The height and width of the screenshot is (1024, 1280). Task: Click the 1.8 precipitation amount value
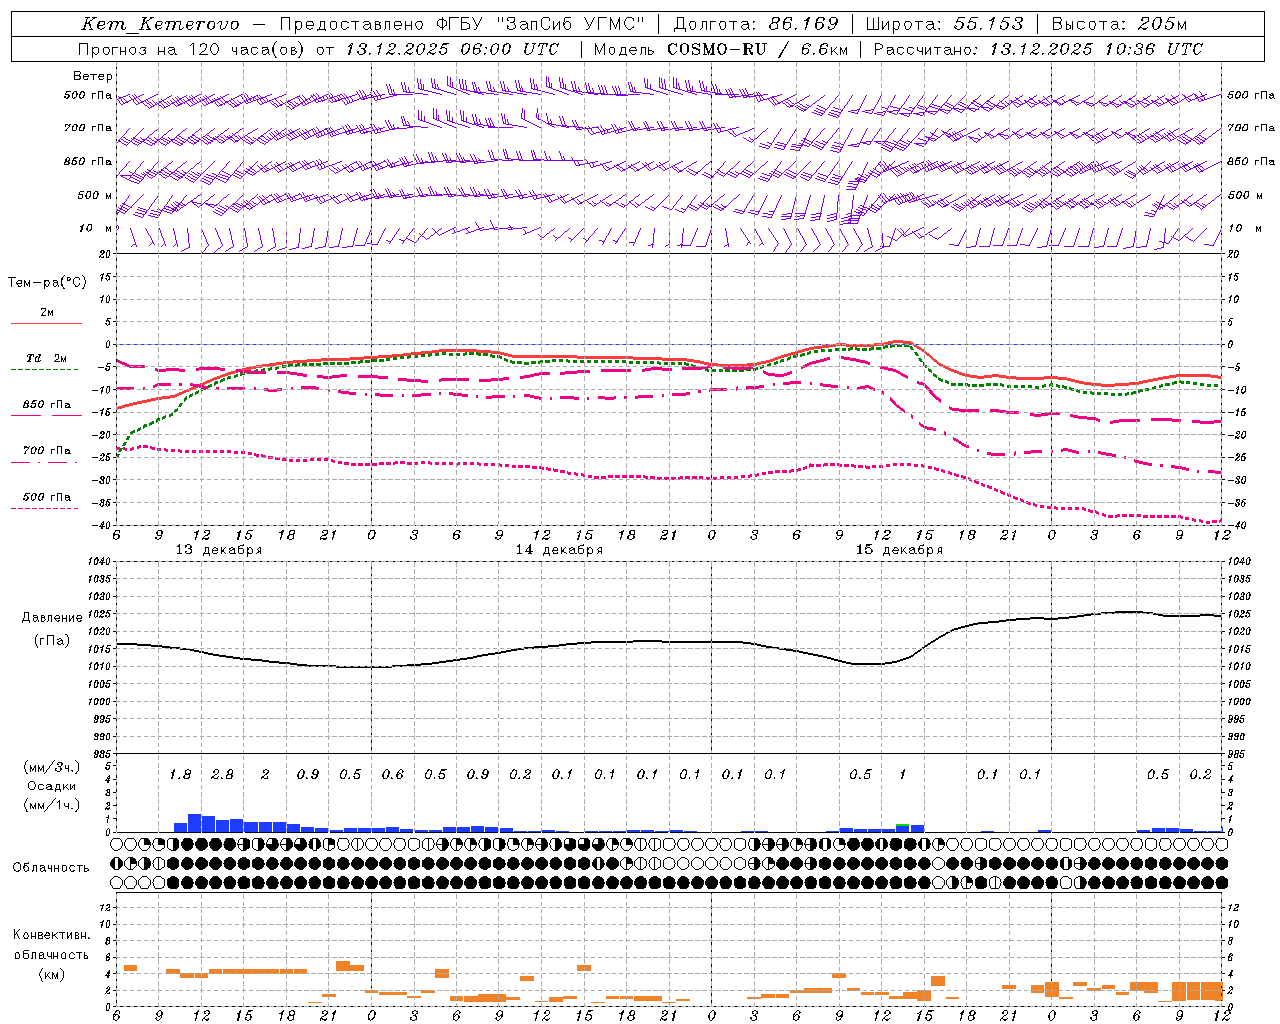pos(180,775)
